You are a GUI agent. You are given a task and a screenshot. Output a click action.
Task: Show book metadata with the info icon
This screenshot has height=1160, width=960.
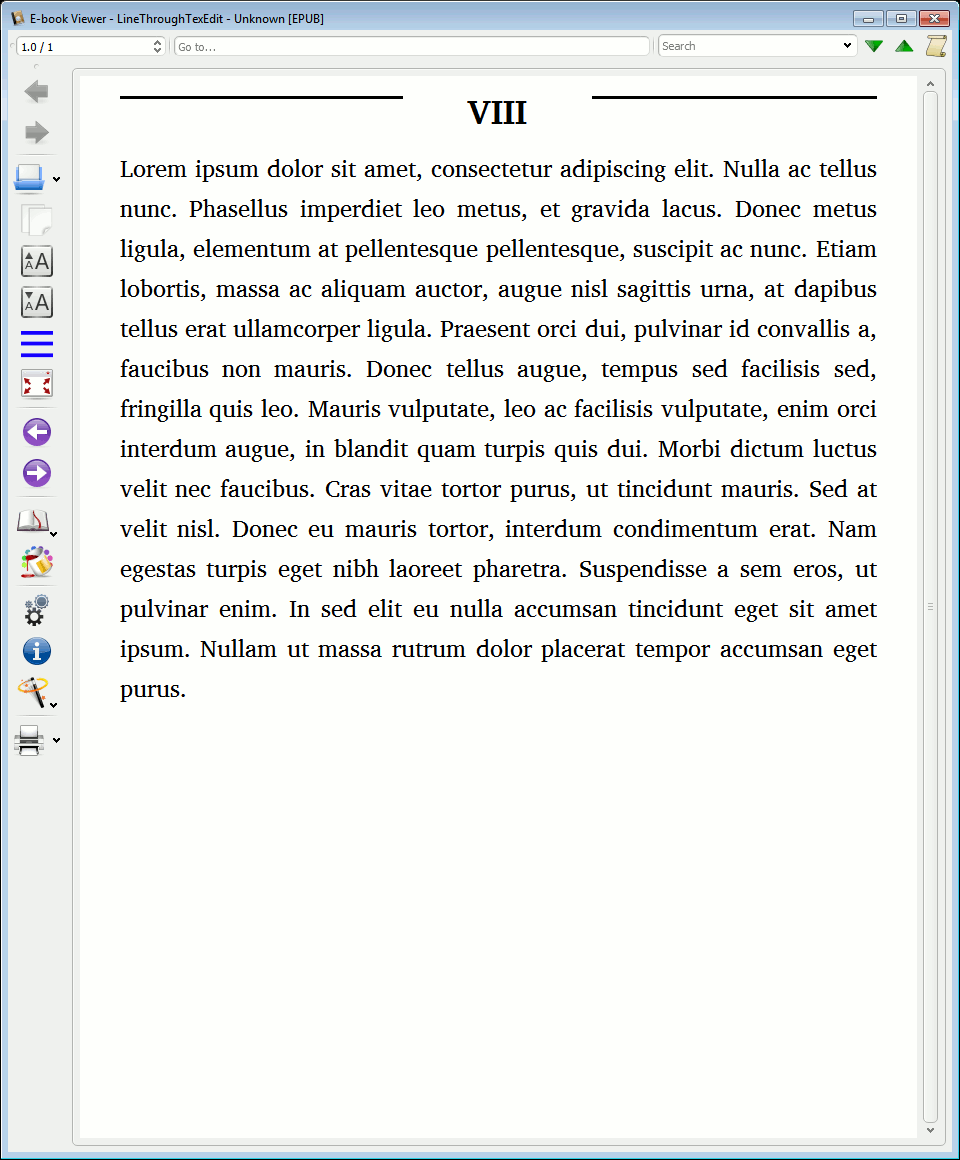click(x=36, y=652)
